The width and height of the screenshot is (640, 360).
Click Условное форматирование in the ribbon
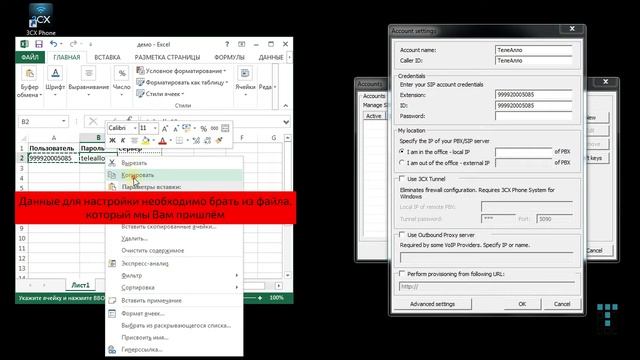tap(181, 71)
